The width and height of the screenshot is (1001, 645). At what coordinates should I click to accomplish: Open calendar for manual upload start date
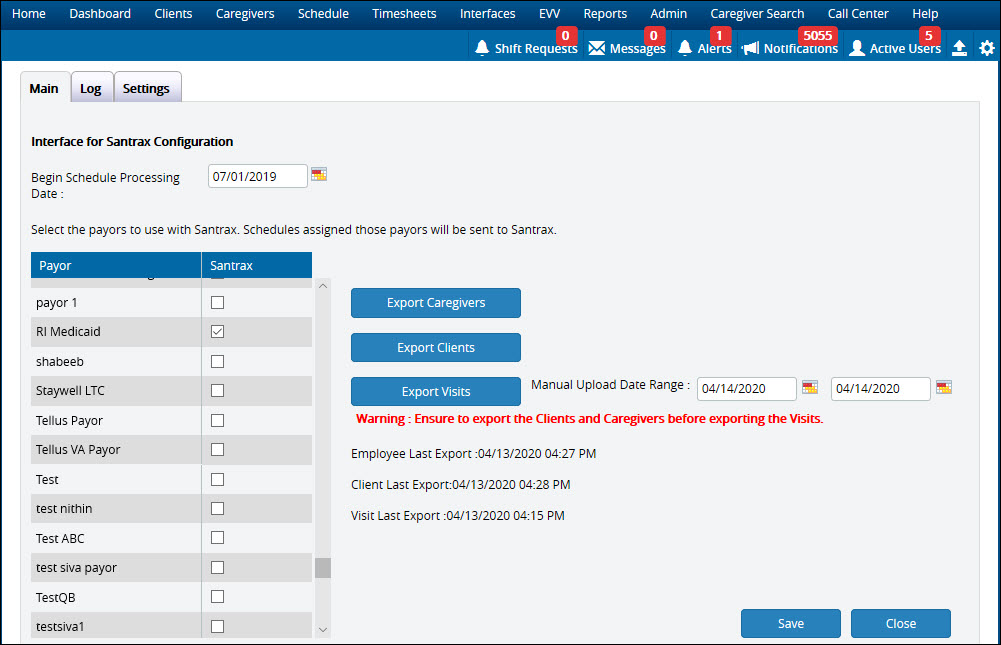point(809,388)
